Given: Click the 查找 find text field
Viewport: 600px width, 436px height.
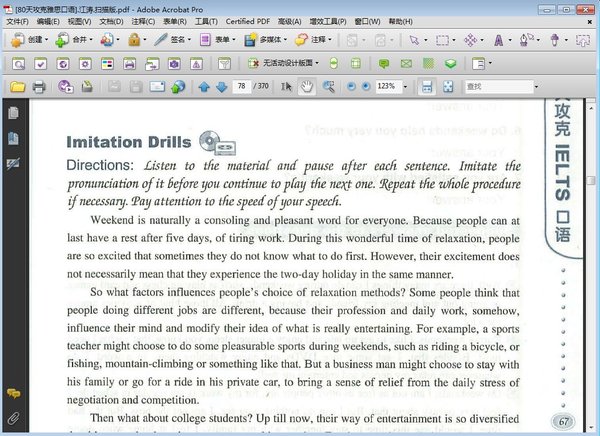Looking at the screenshot, I should (x=499, y=87).
